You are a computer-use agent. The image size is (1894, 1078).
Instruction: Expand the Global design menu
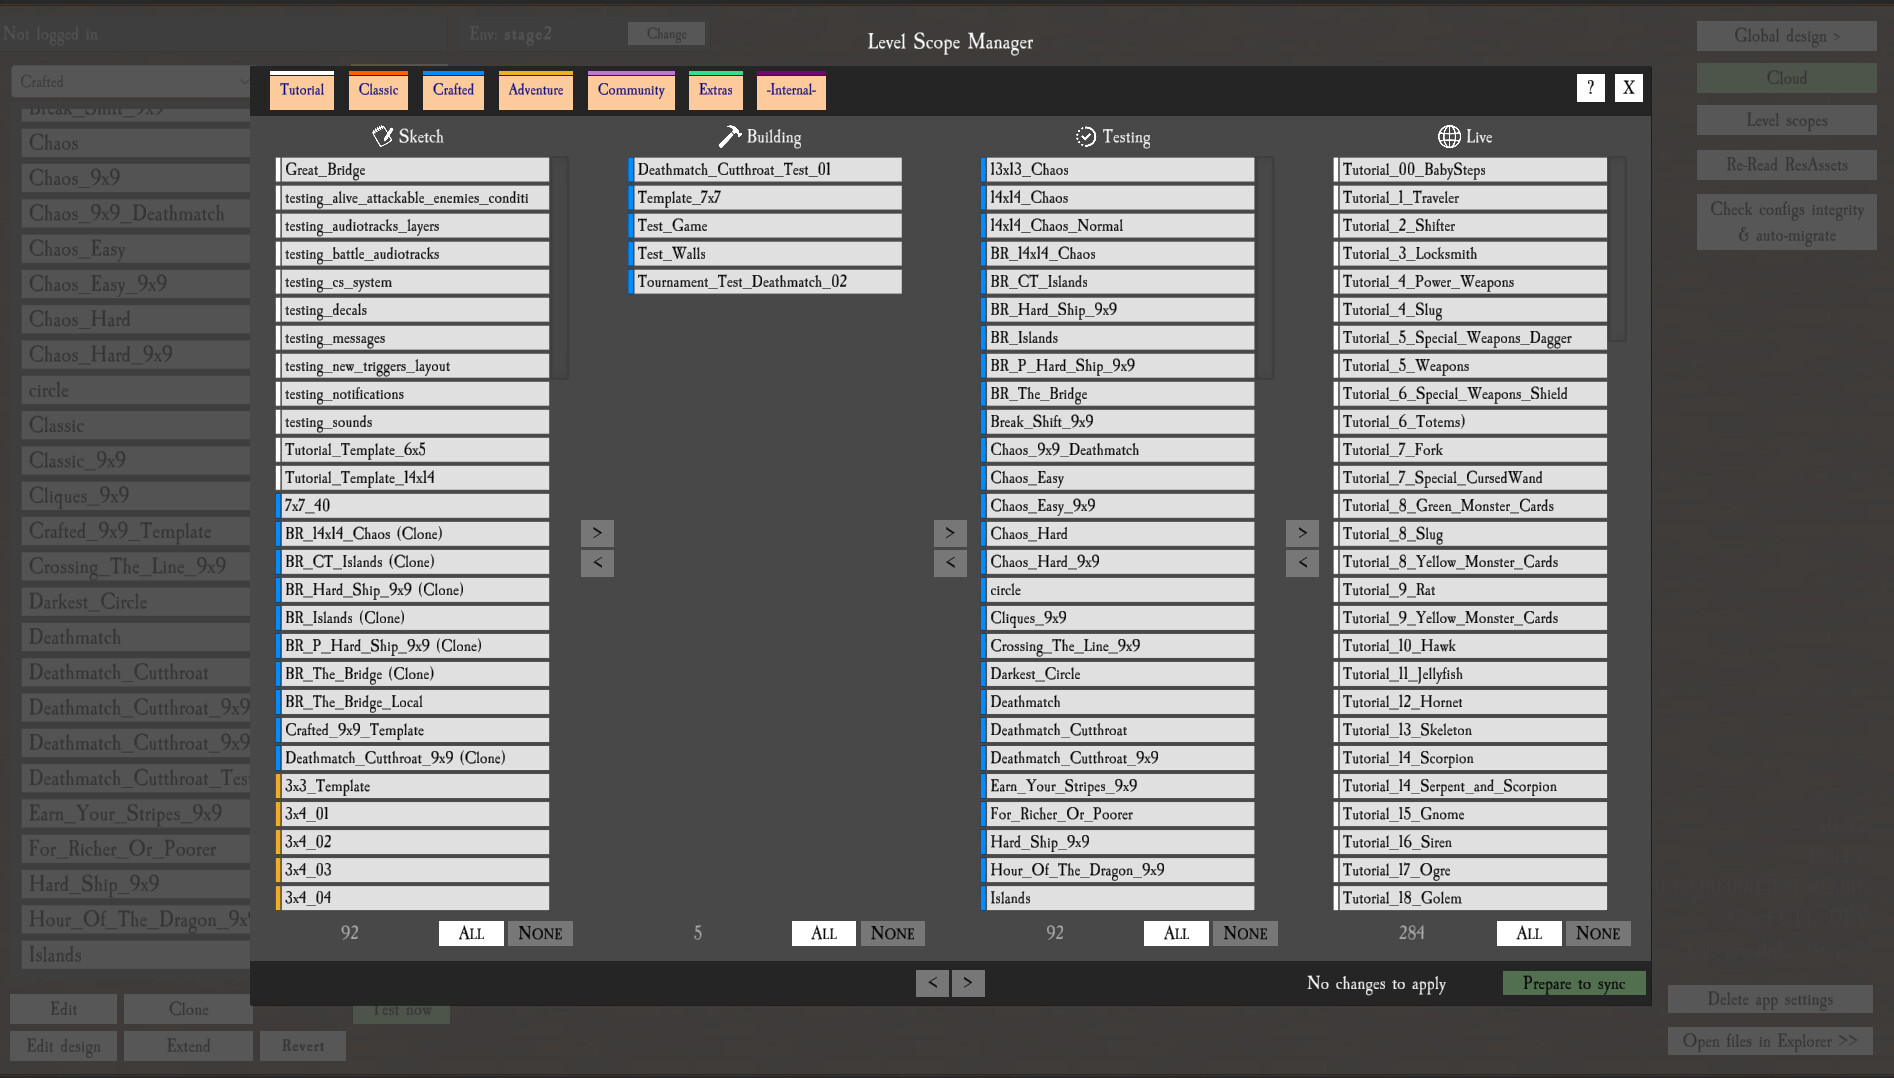[1786, 35]
